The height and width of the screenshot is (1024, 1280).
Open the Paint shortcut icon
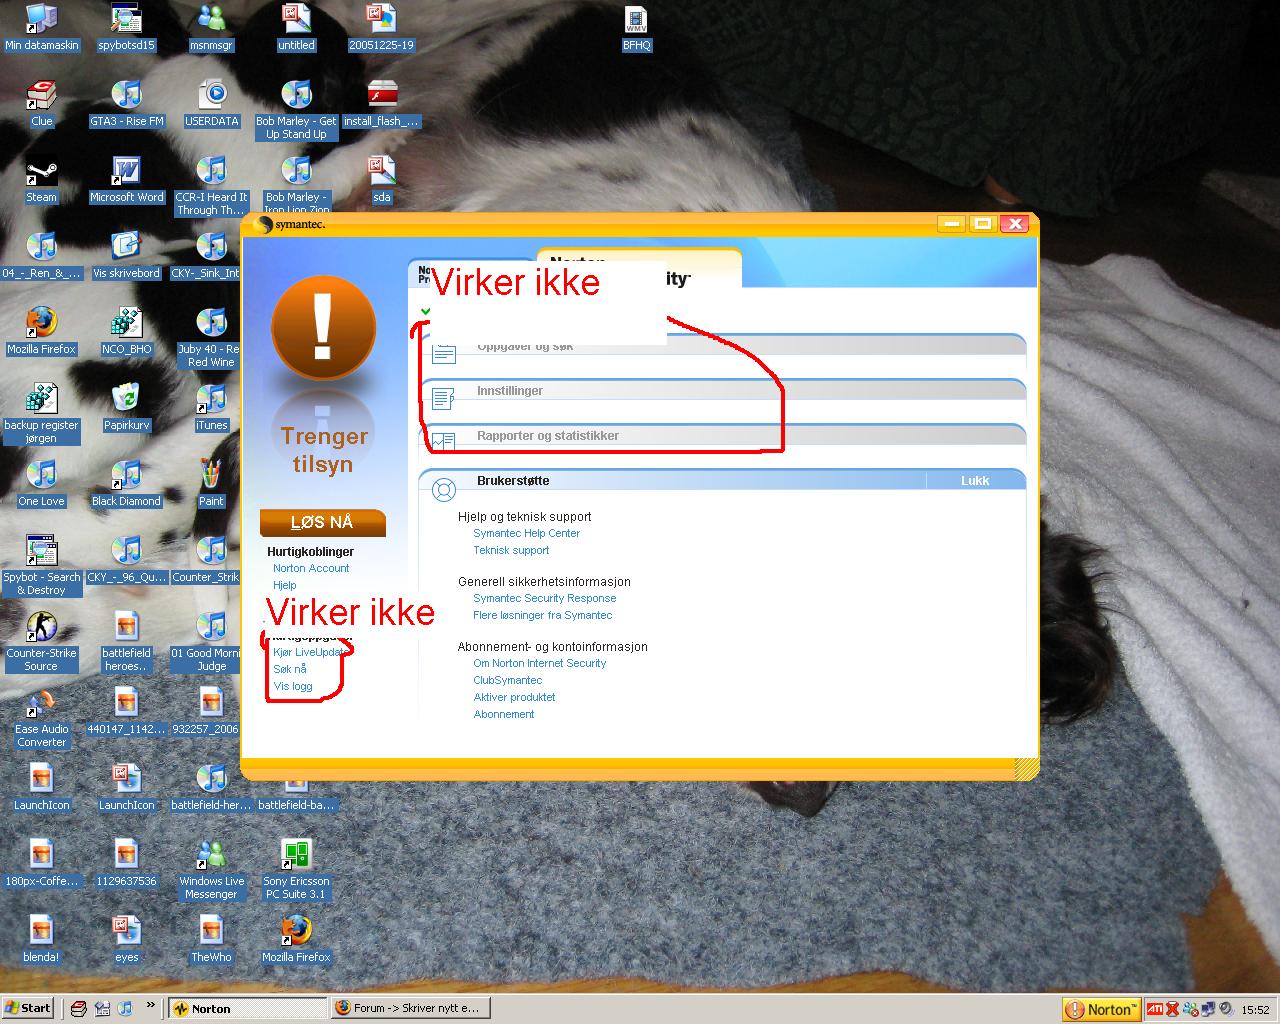211,485
